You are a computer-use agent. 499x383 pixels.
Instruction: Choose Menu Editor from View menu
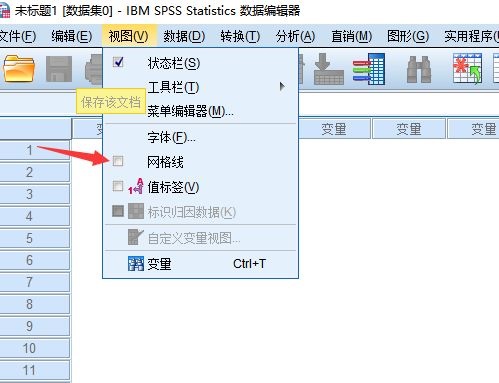tap(200, 111)
